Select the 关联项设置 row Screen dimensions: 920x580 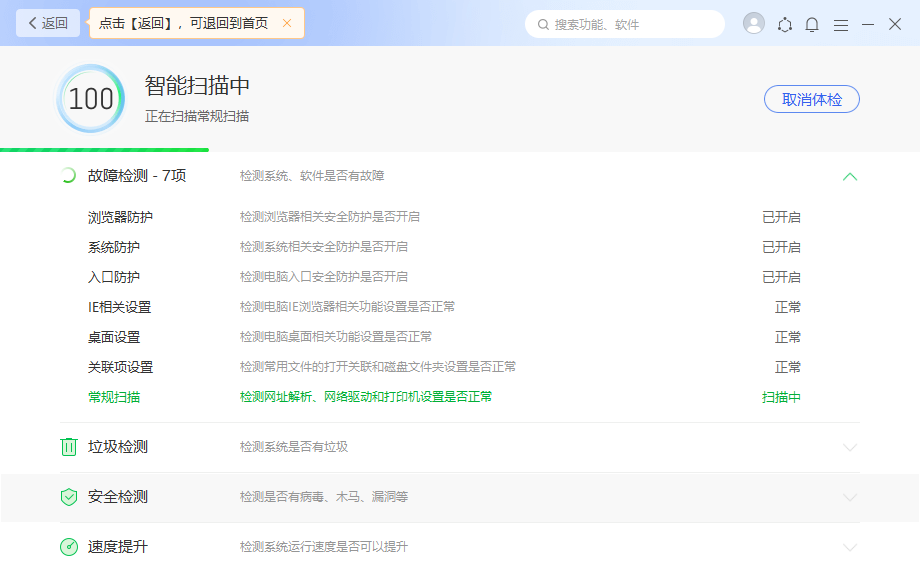pyautogui.click(x=444, y=367)
